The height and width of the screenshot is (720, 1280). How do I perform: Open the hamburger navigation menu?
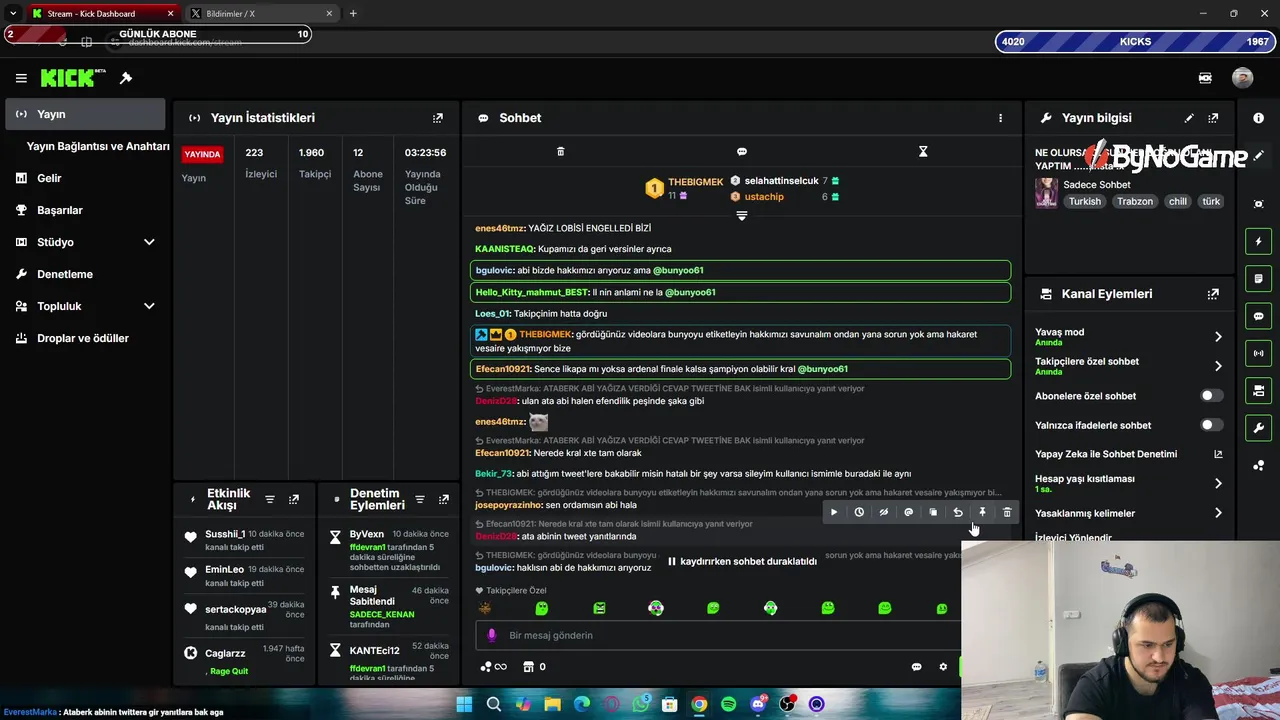(21, 78)
